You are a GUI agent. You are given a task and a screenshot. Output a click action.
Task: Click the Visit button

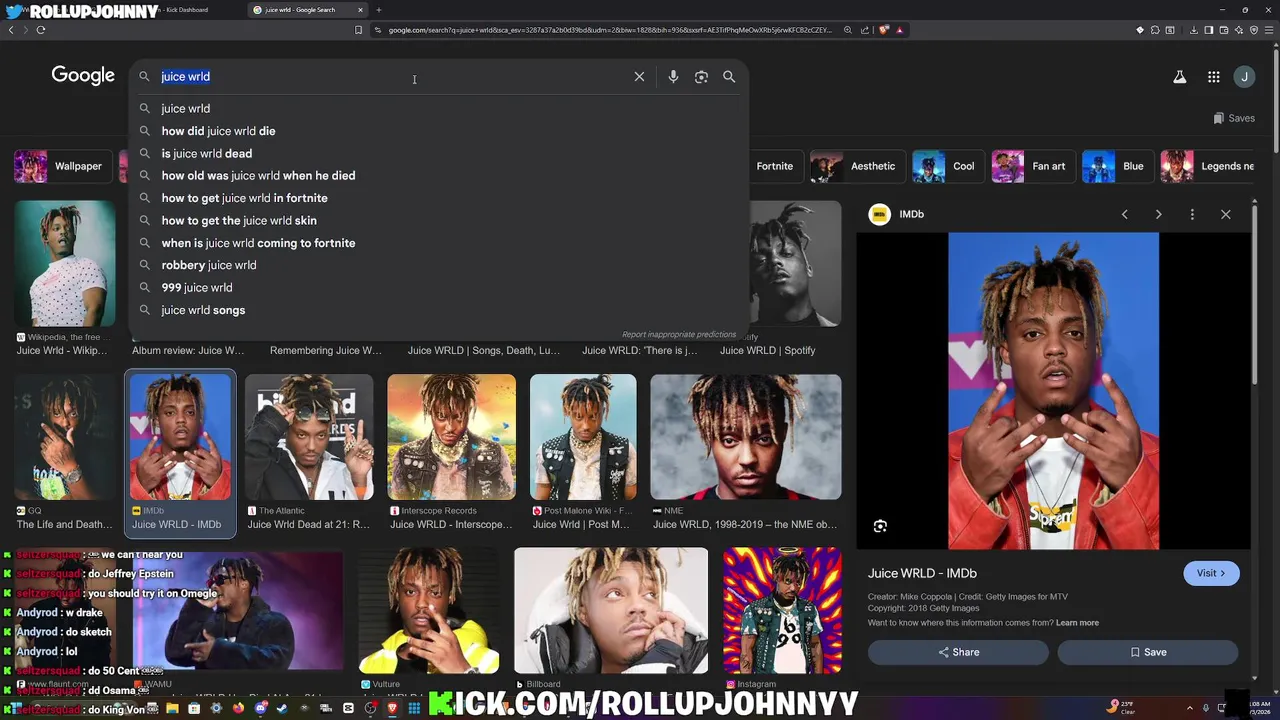point(1211,573)
